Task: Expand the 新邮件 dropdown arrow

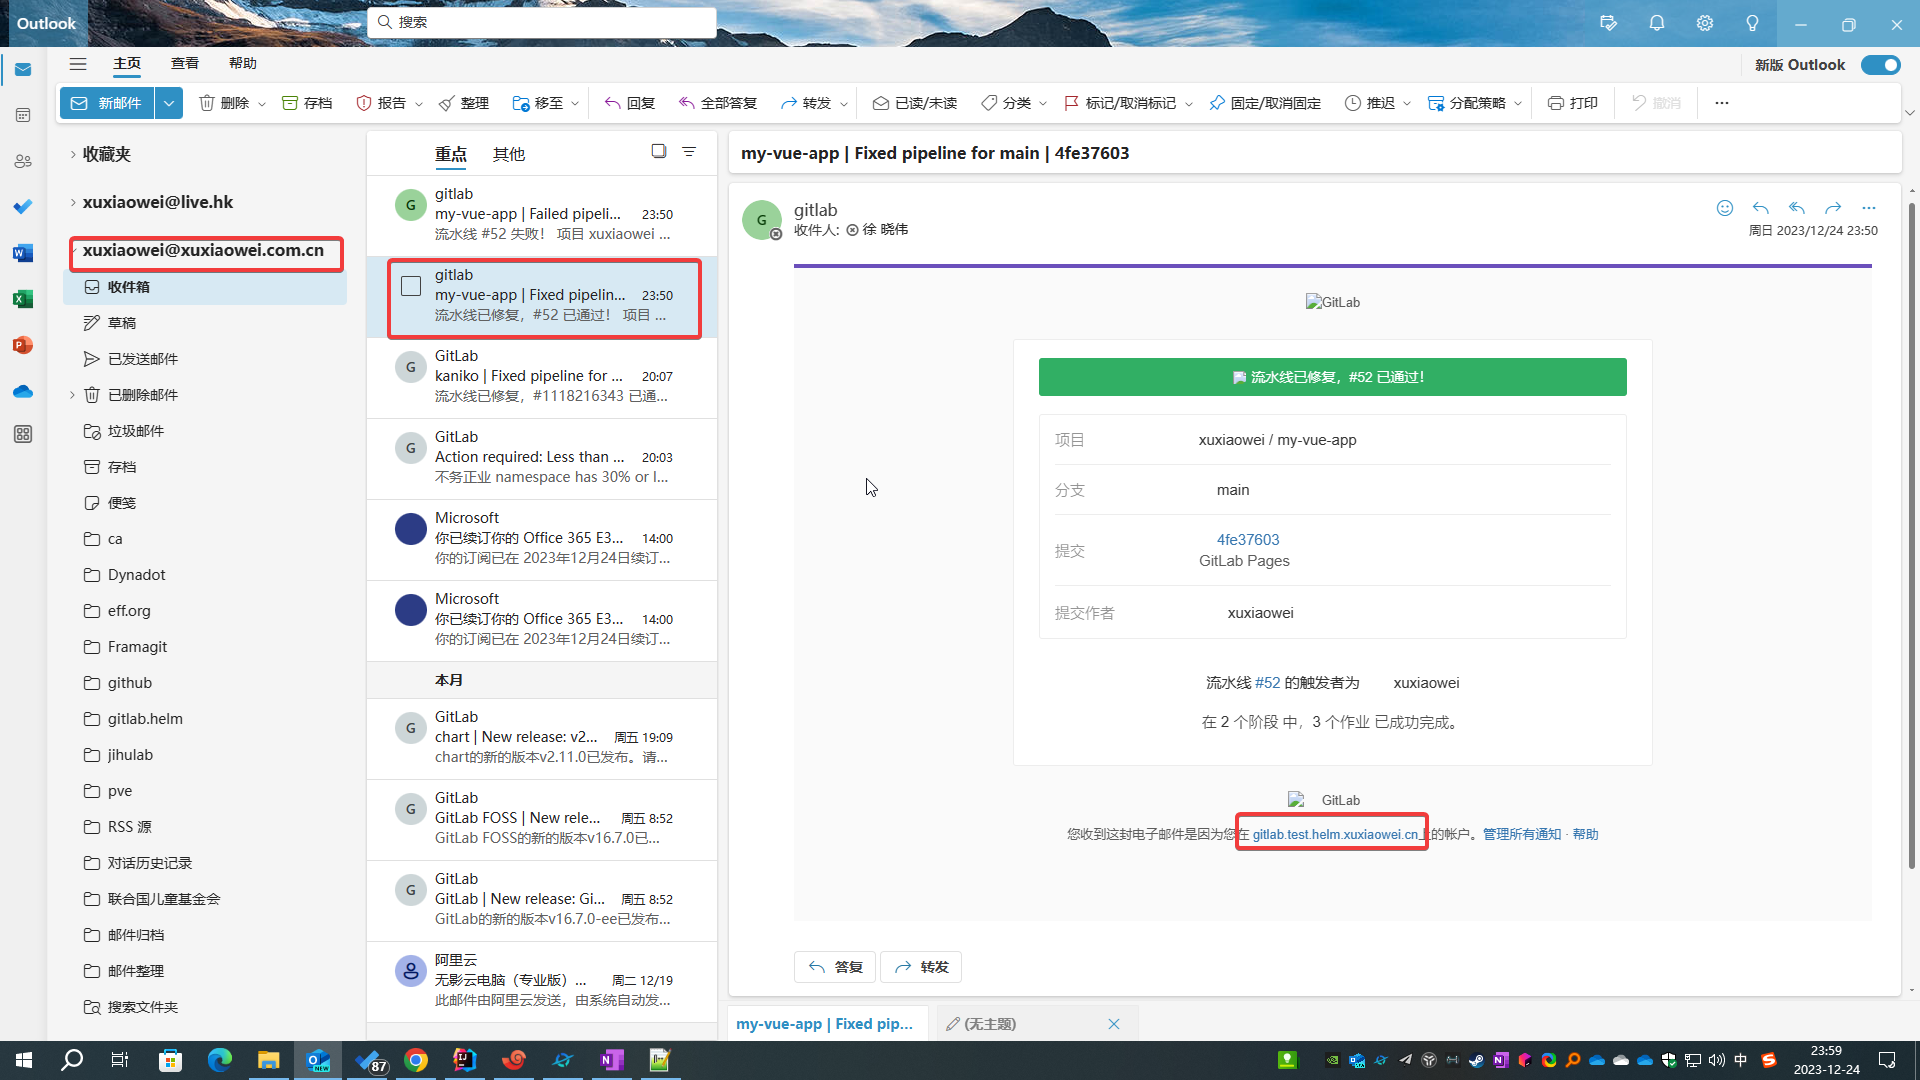Action: point(169,103)
